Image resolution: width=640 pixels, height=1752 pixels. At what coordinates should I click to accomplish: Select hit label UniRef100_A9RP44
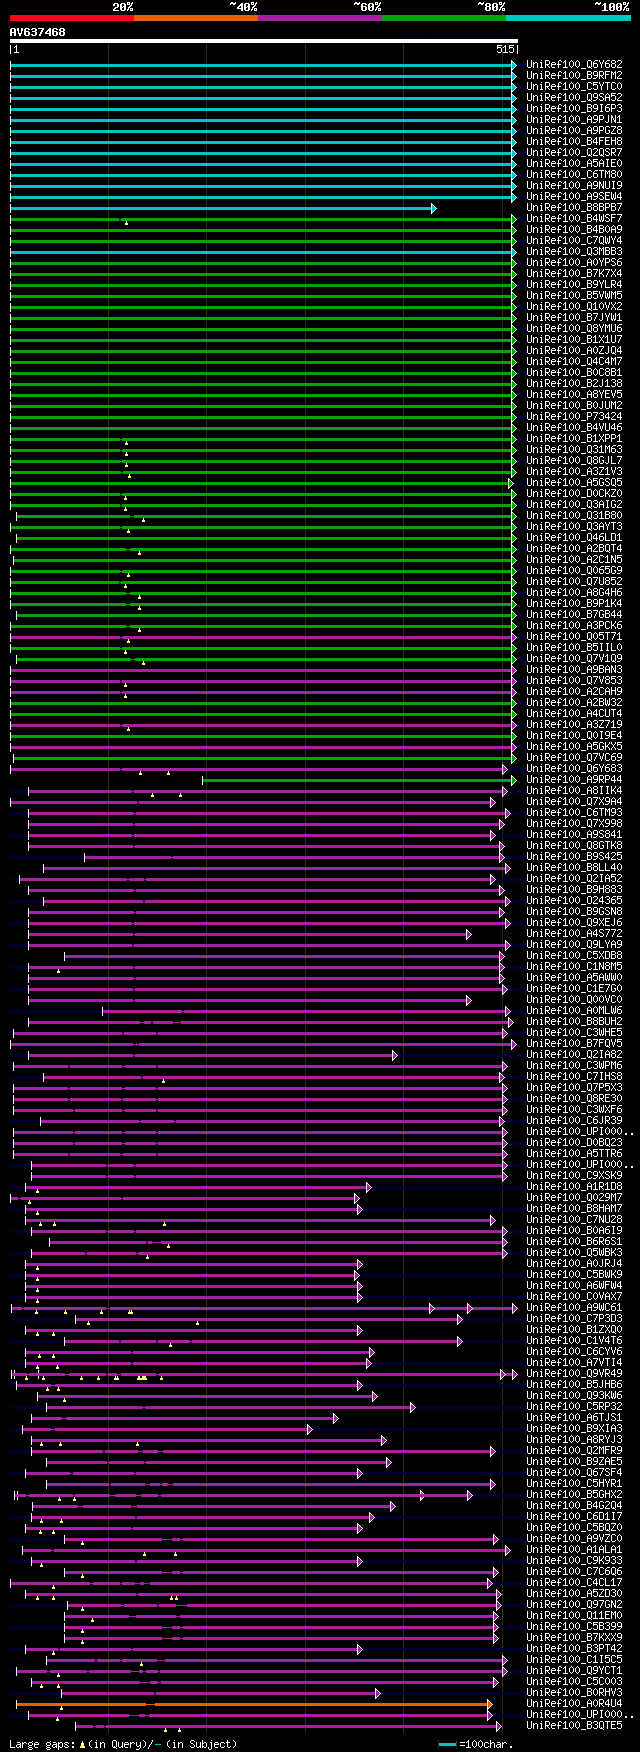click(574, 780)
